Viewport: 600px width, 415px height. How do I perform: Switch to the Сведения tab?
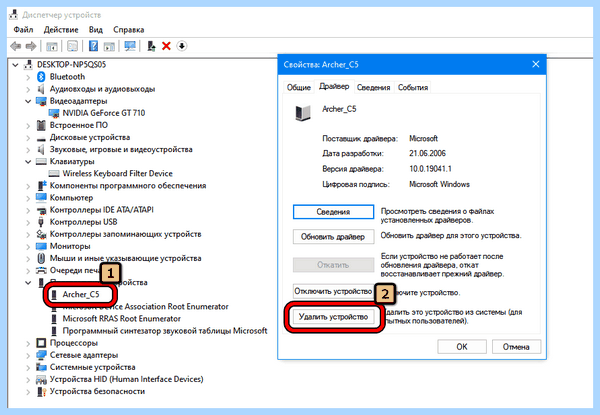click(x=373, y=88)
